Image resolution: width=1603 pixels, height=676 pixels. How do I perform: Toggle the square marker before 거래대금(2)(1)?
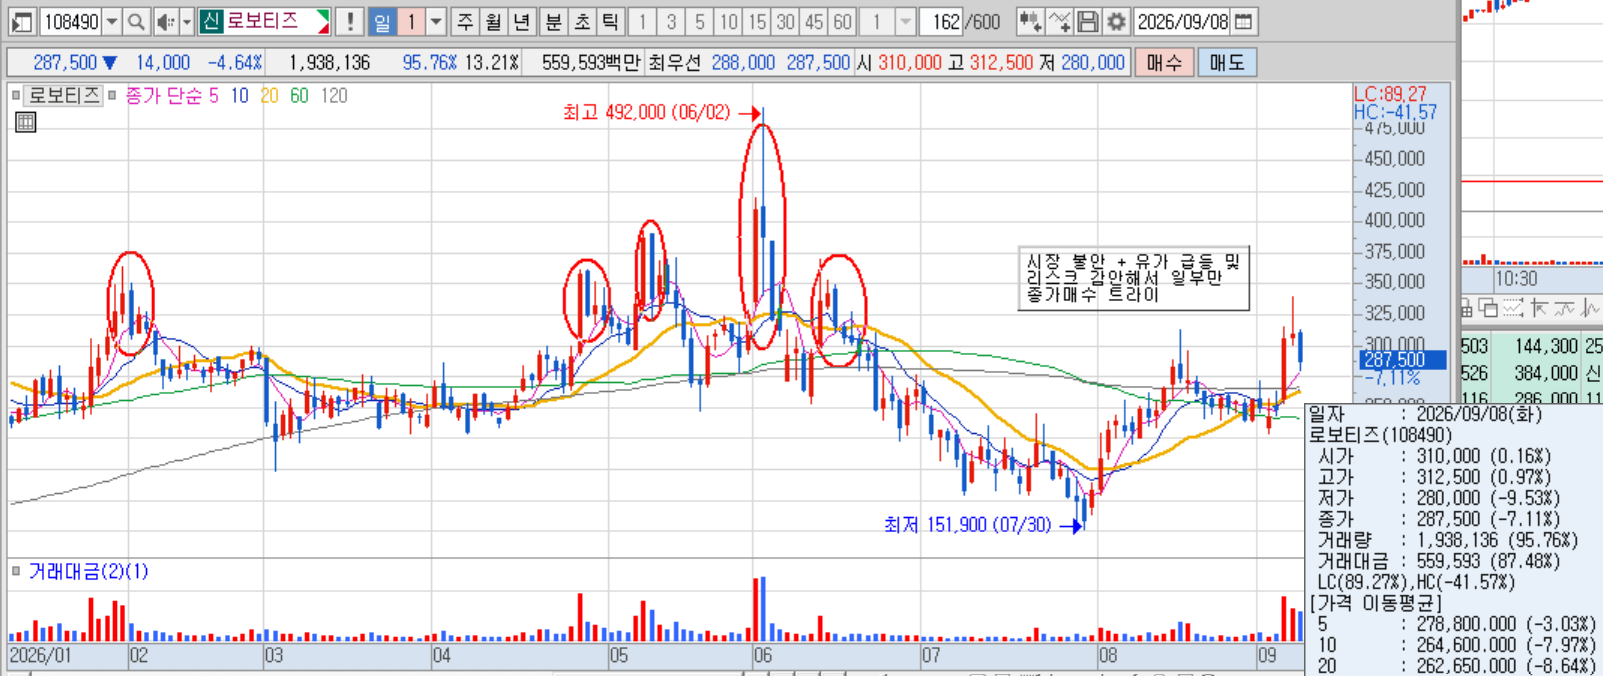click(x=16, y=571)
